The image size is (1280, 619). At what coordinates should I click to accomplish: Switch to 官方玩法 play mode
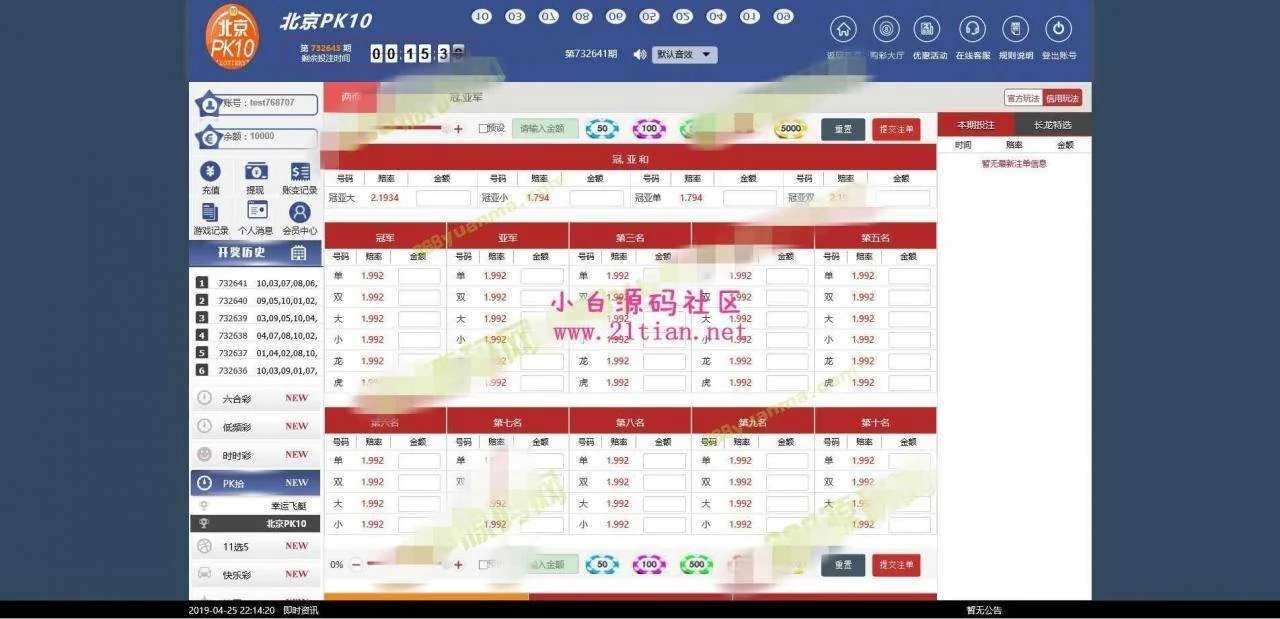click(x=1022, y=98)
